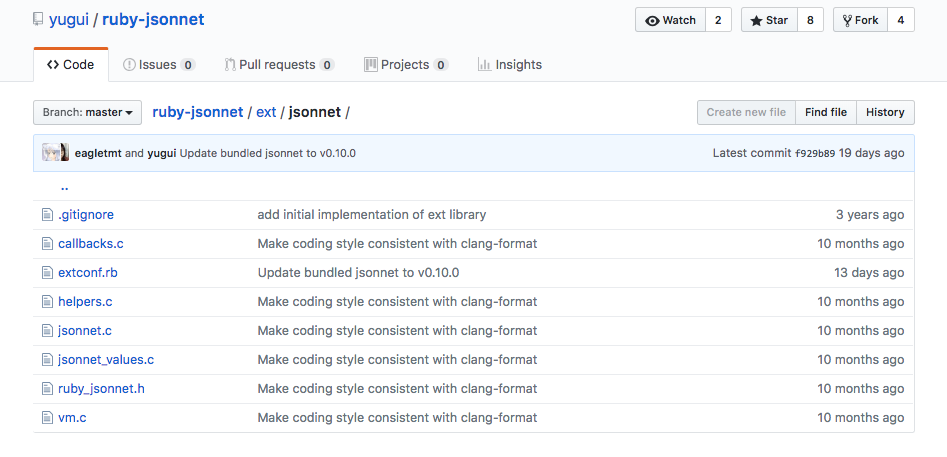947x457 pixels.
Task: Open the forks count 4
Action: pyautogui.click(x=900, y=20)
